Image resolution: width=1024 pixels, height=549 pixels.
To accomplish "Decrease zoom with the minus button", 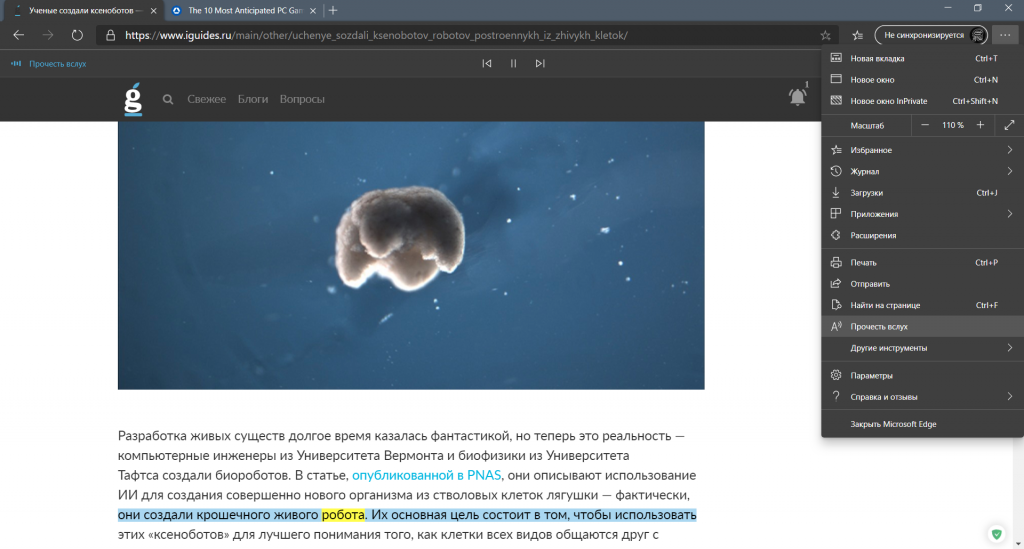I will tap(922, 125).
